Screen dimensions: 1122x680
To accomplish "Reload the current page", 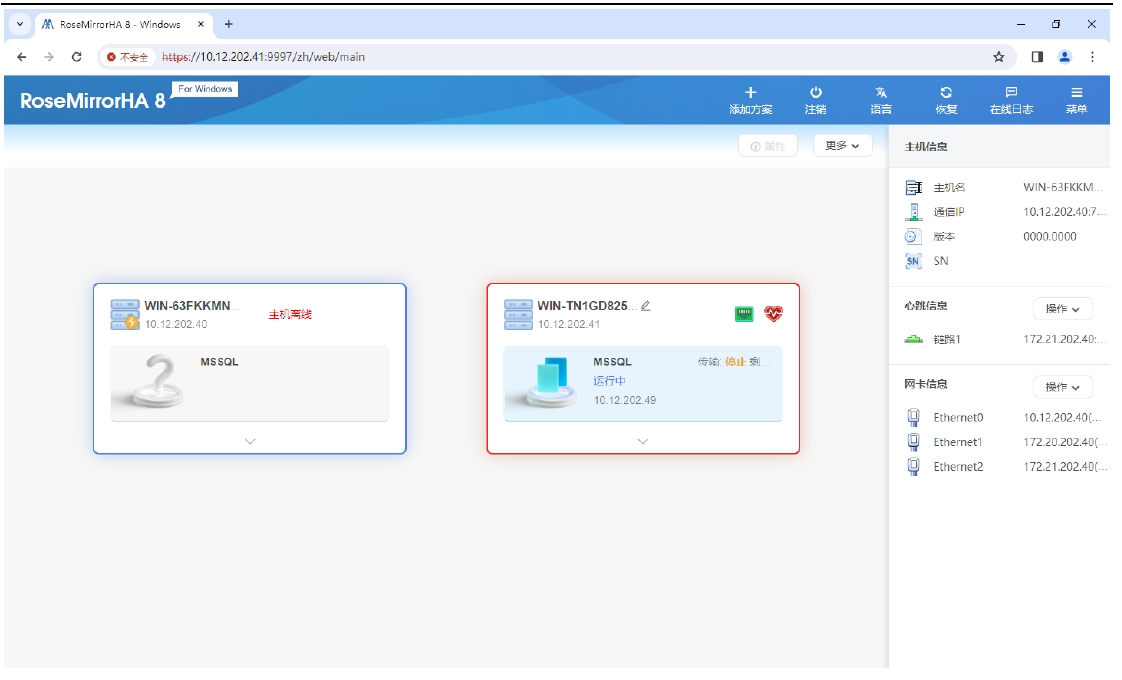I will tap(77, 57).
